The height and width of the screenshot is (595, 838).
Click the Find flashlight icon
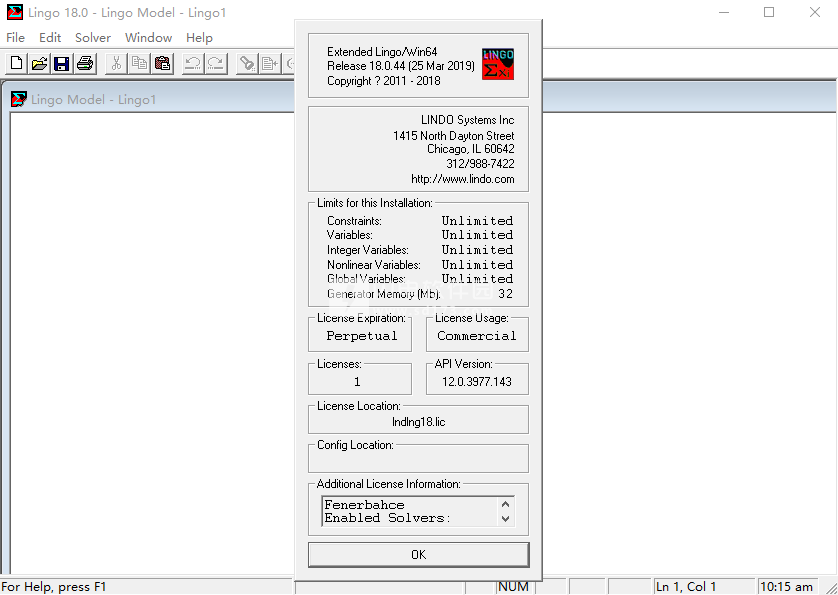point(247,64)
